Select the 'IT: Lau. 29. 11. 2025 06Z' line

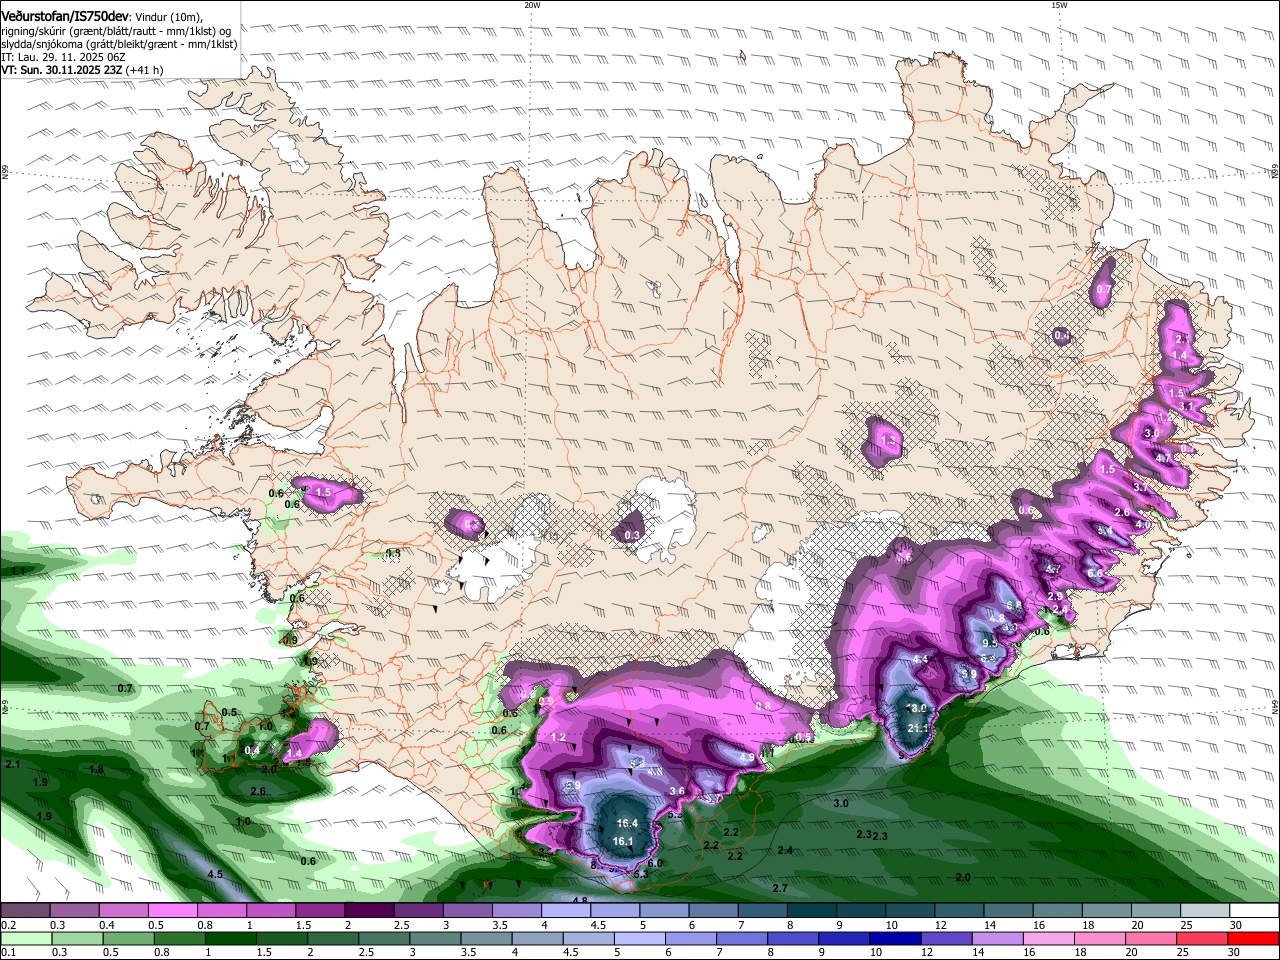(63, 57)
